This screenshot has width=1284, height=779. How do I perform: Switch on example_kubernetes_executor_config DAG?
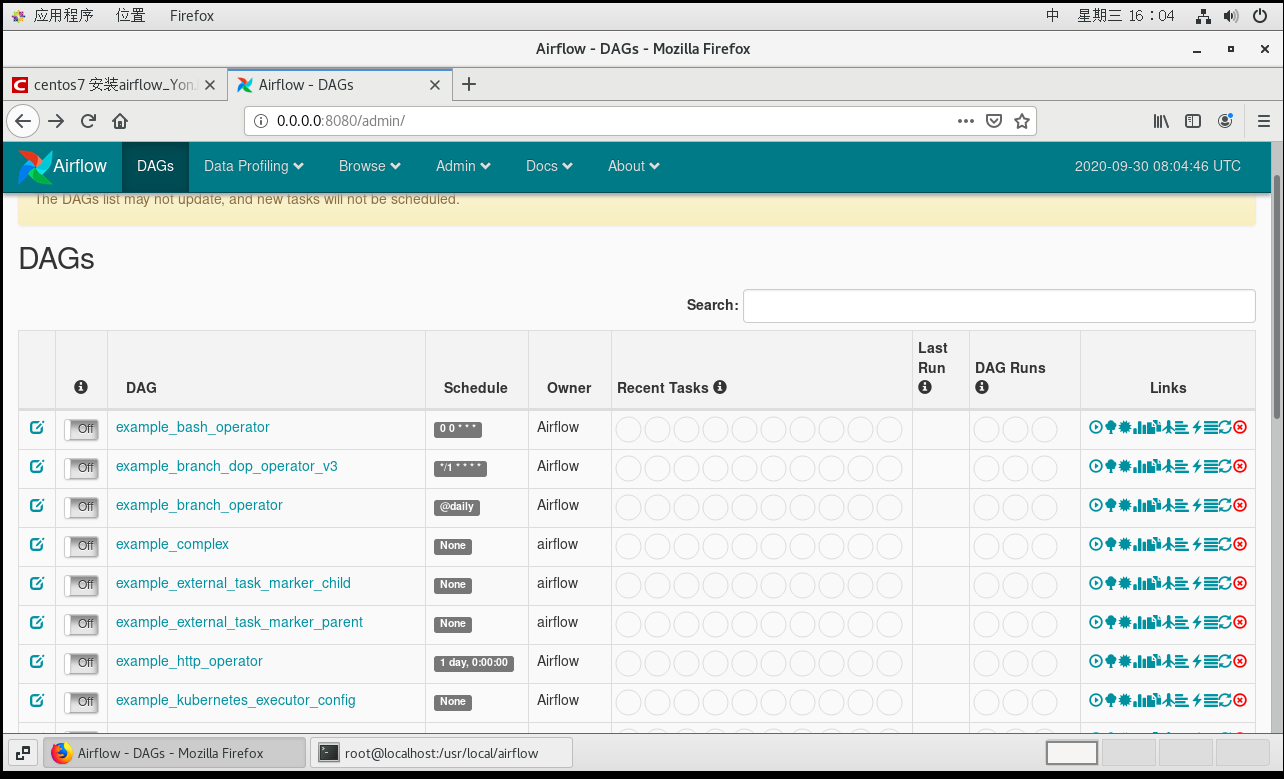click(x=81, y=702)
